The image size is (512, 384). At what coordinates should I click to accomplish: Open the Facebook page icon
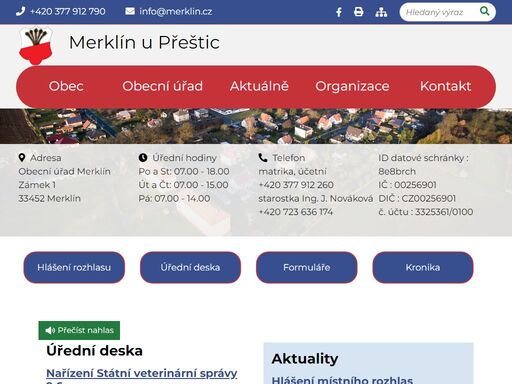point(339,12)
